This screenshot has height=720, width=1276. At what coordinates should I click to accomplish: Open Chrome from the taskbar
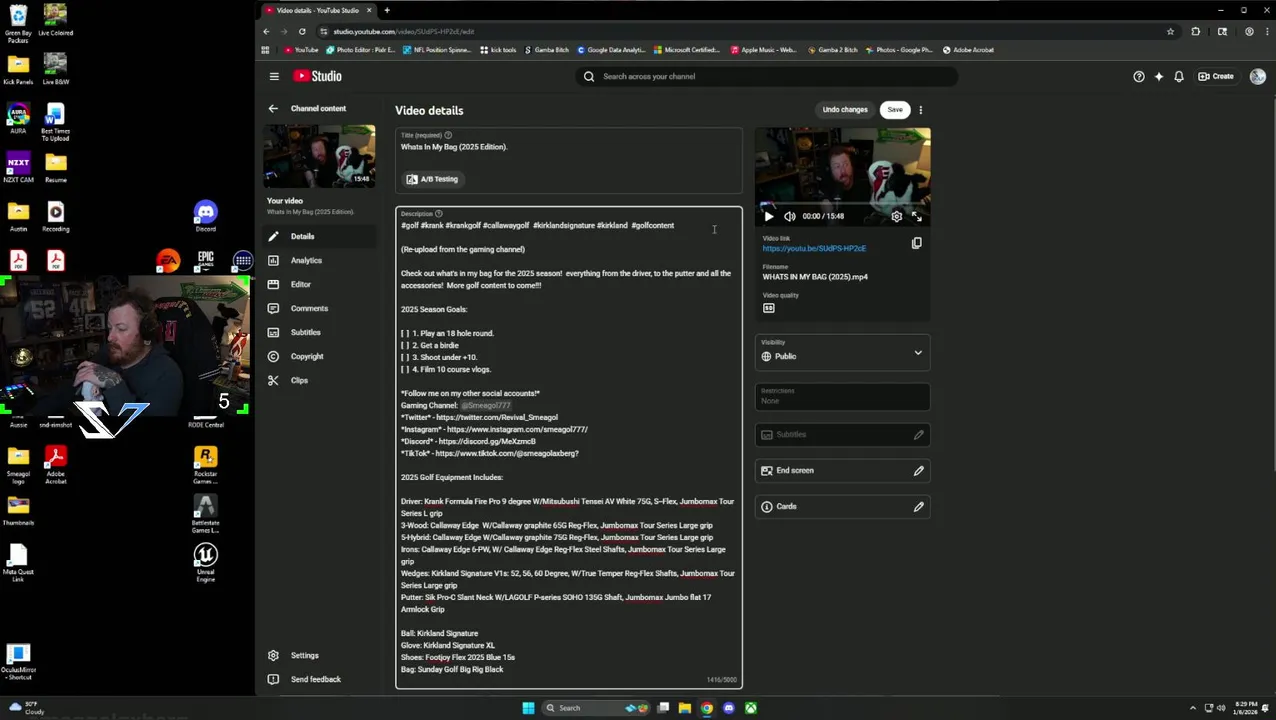[706, 708]
